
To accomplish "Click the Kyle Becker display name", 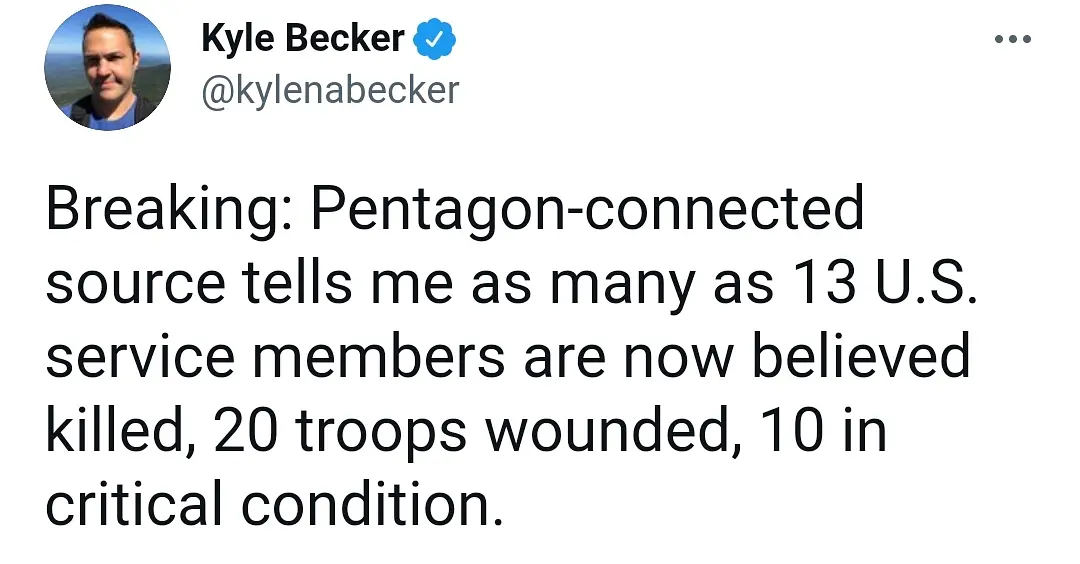I will [x=303, y=39].
